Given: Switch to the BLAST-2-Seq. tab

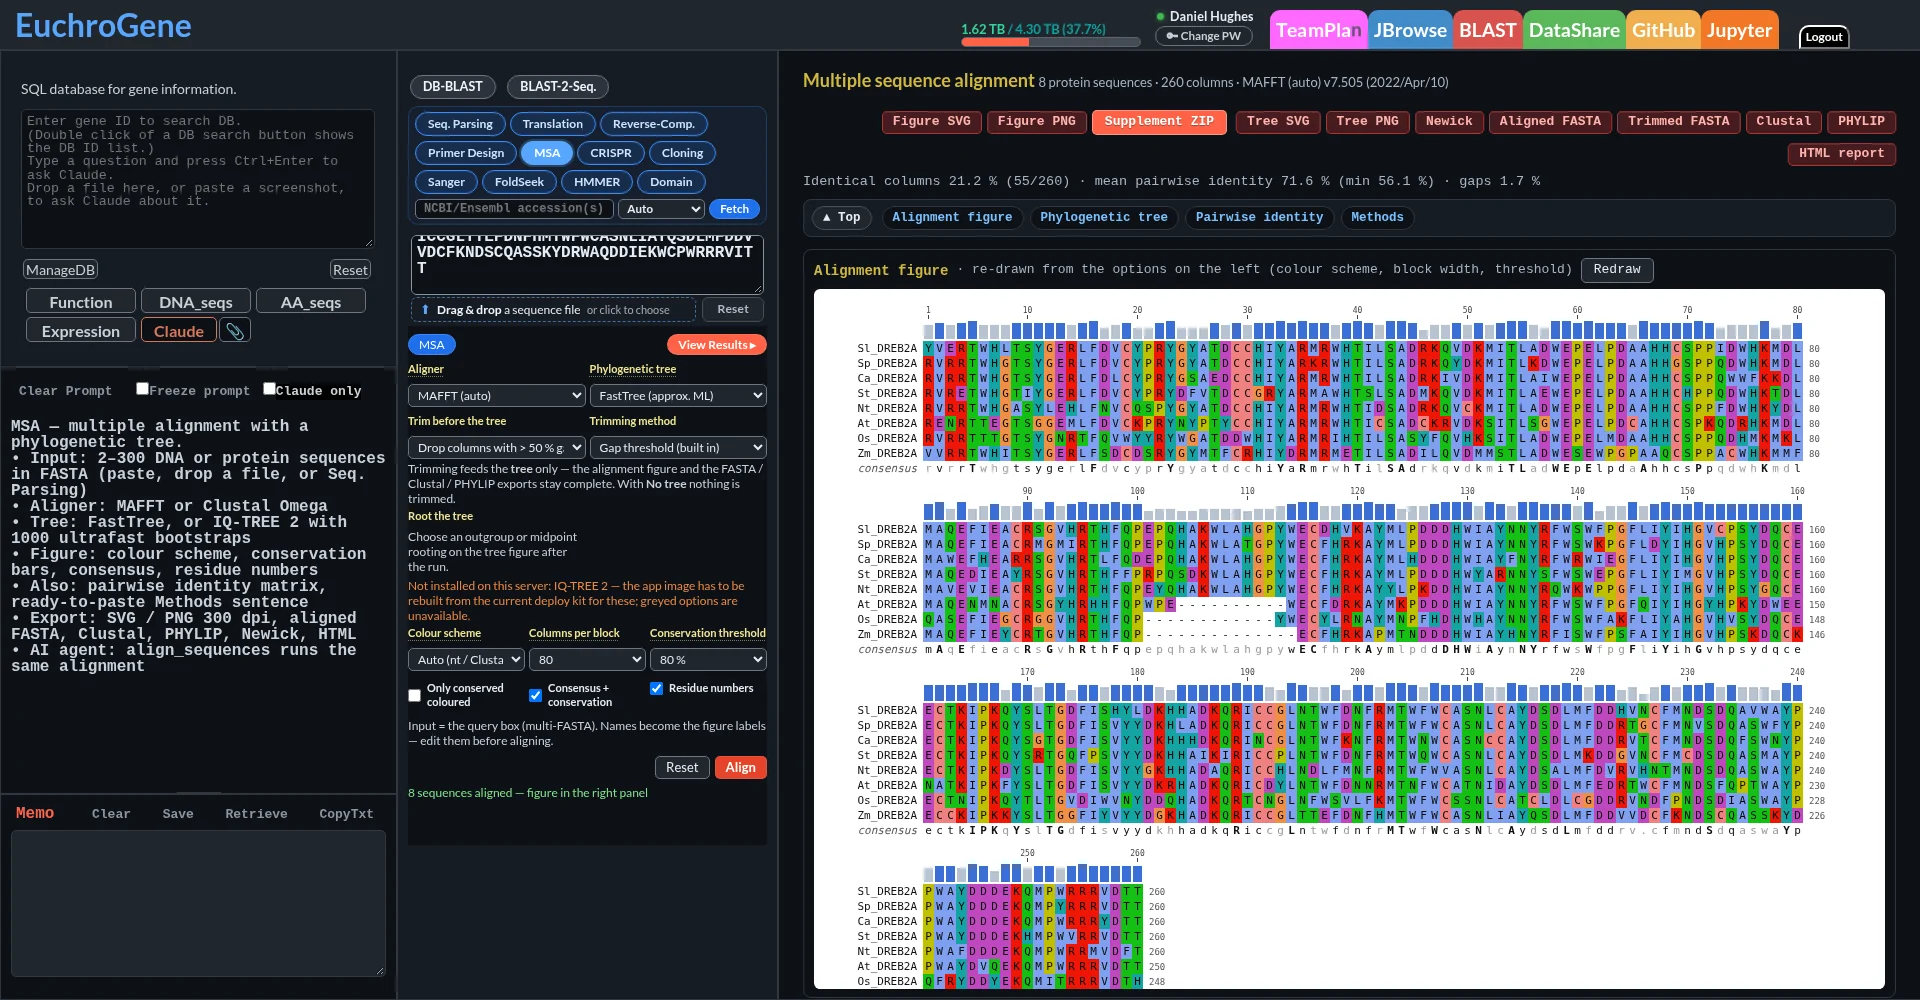Looking at the screenshot, I should (557, 87).
